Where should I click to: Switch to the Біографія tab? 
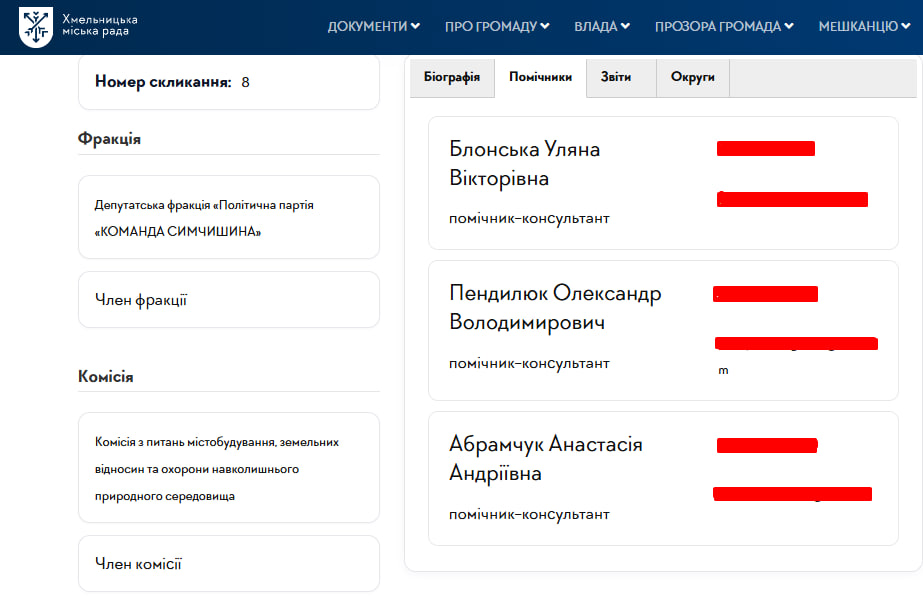(452, 78)
